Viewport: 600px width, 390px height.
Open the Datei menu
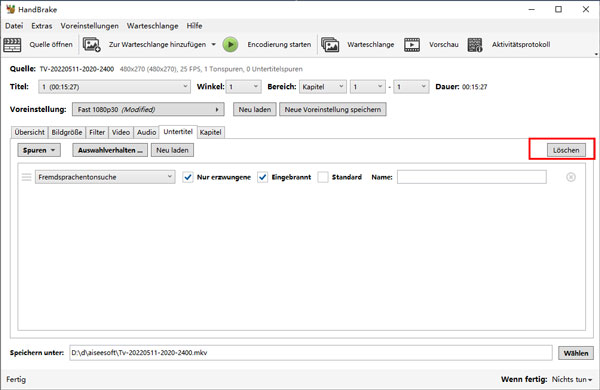14,26
